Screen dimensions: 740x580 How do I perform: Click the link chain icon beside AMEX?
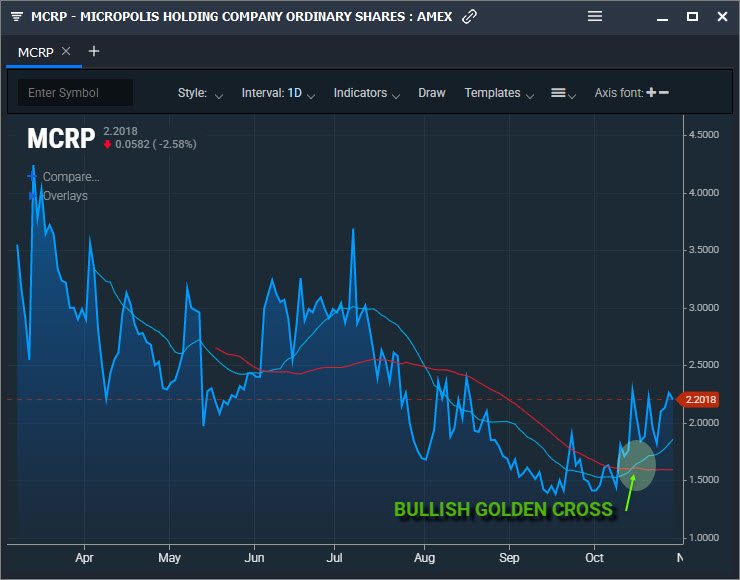click(x=470, y=17)
